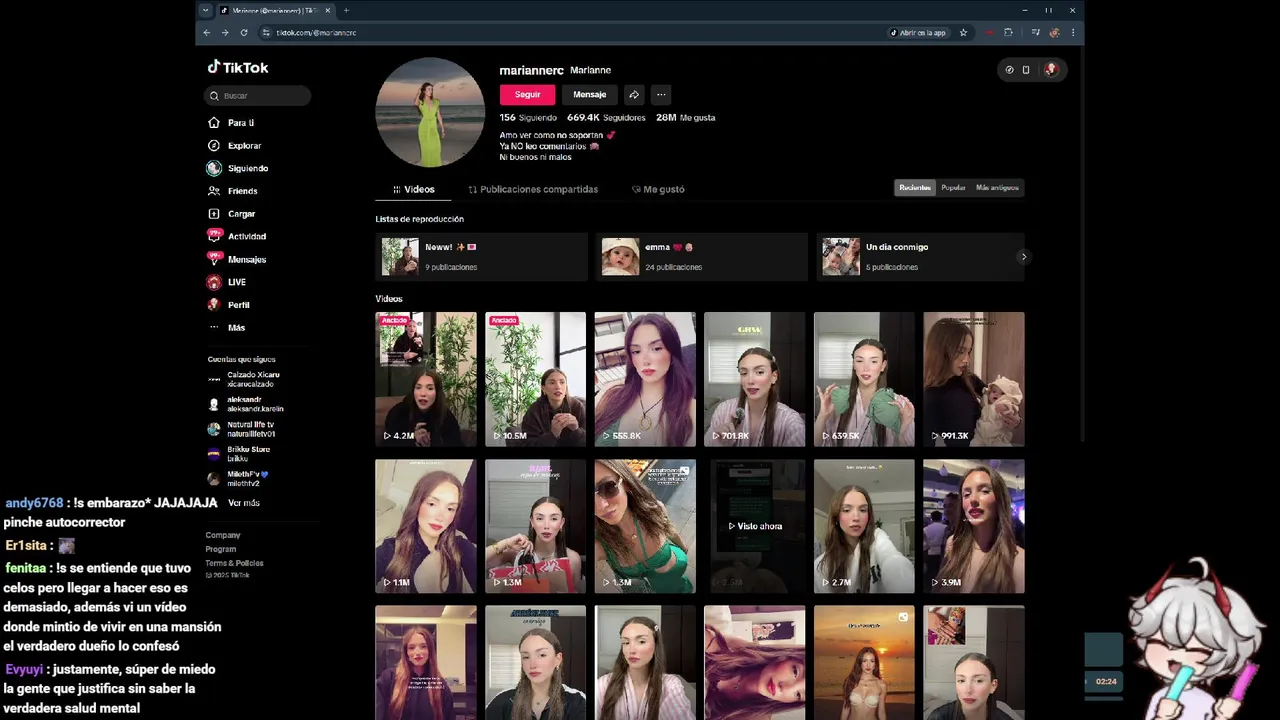This screenshot has width=1280, height=720.
Task: Open tab search dropdown arrow
Action: (205, 10)
